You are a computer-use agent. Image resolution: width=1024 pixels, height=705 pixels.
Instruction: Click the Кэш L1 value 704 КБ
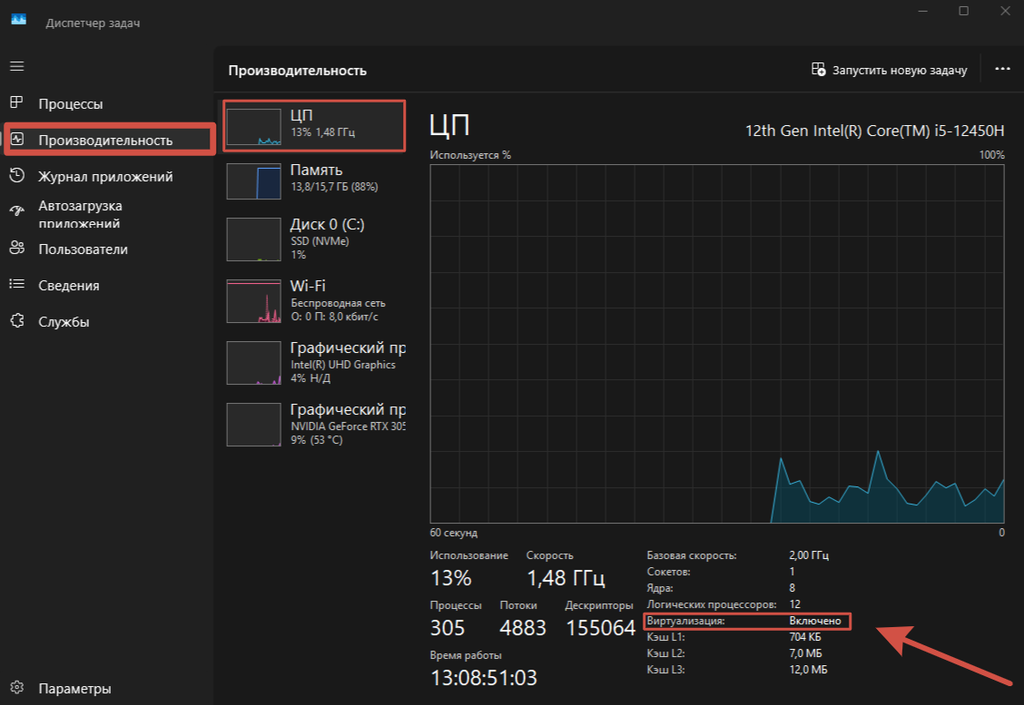click(805, 637)
